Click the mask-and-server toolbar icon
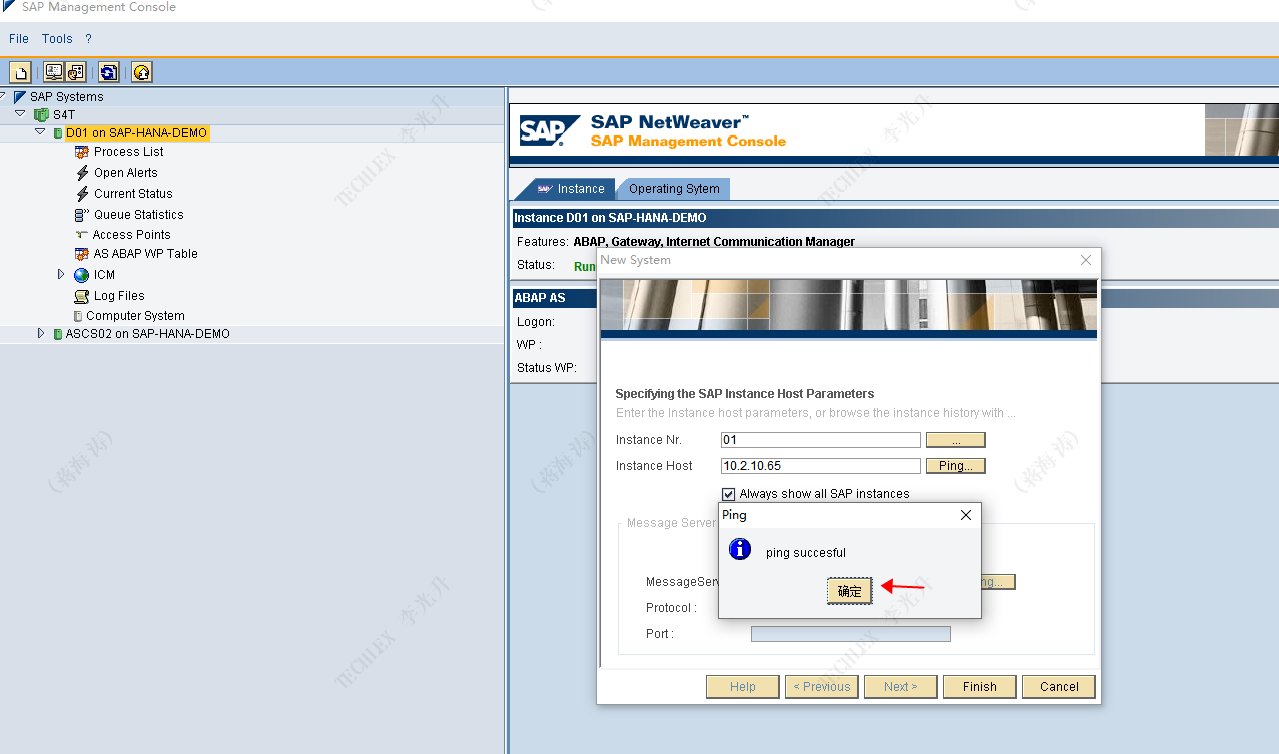The image size is (1279, 754). pos(76,72)
